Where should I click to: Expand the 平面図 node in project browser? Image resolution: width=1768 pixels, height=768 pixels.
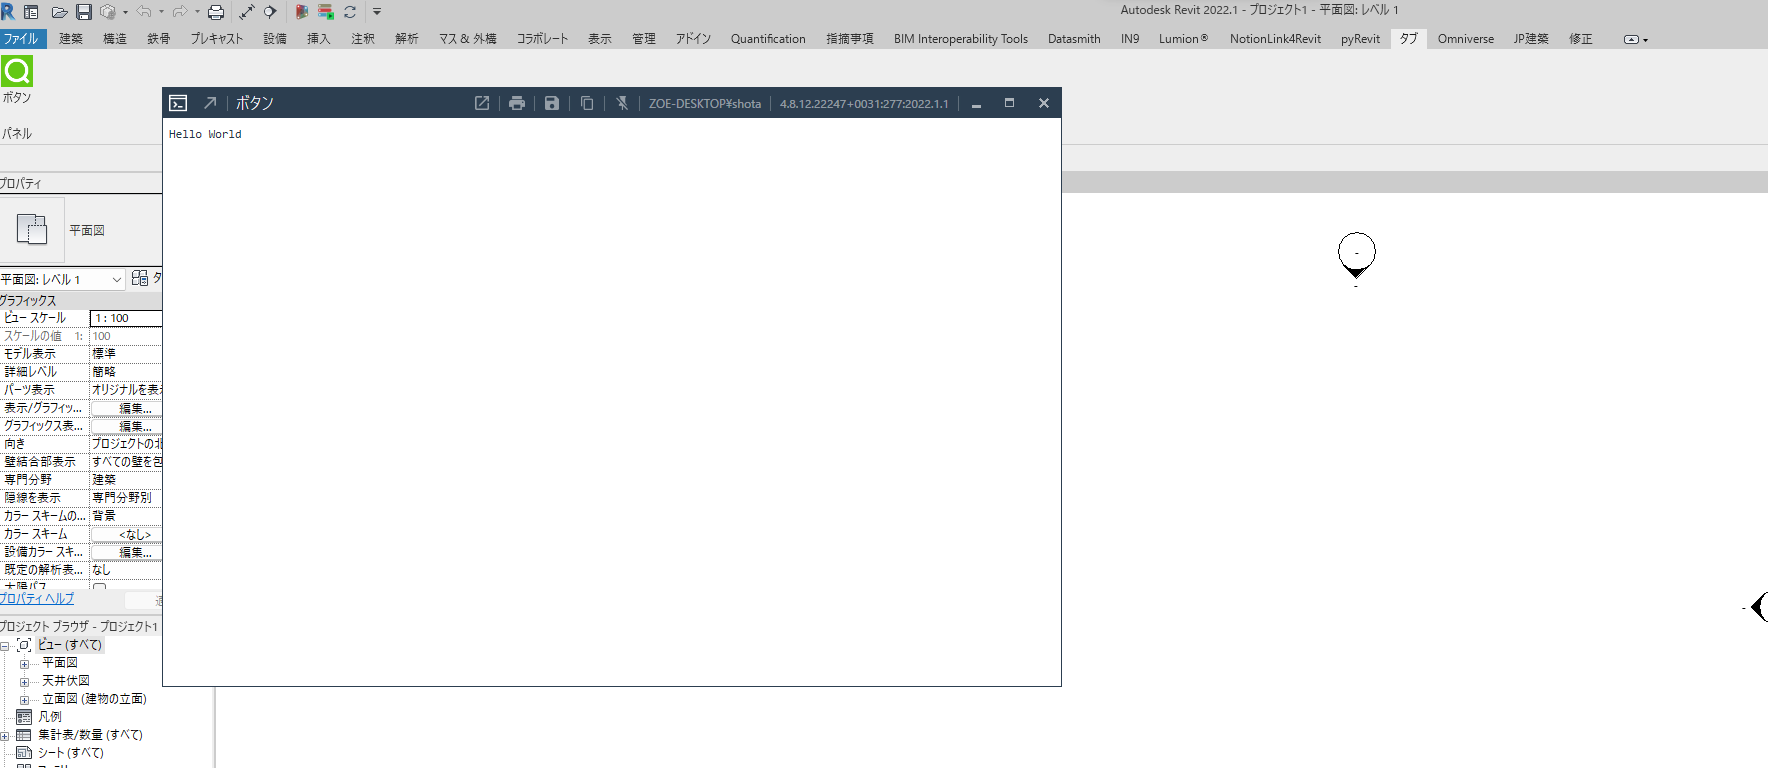25,664
